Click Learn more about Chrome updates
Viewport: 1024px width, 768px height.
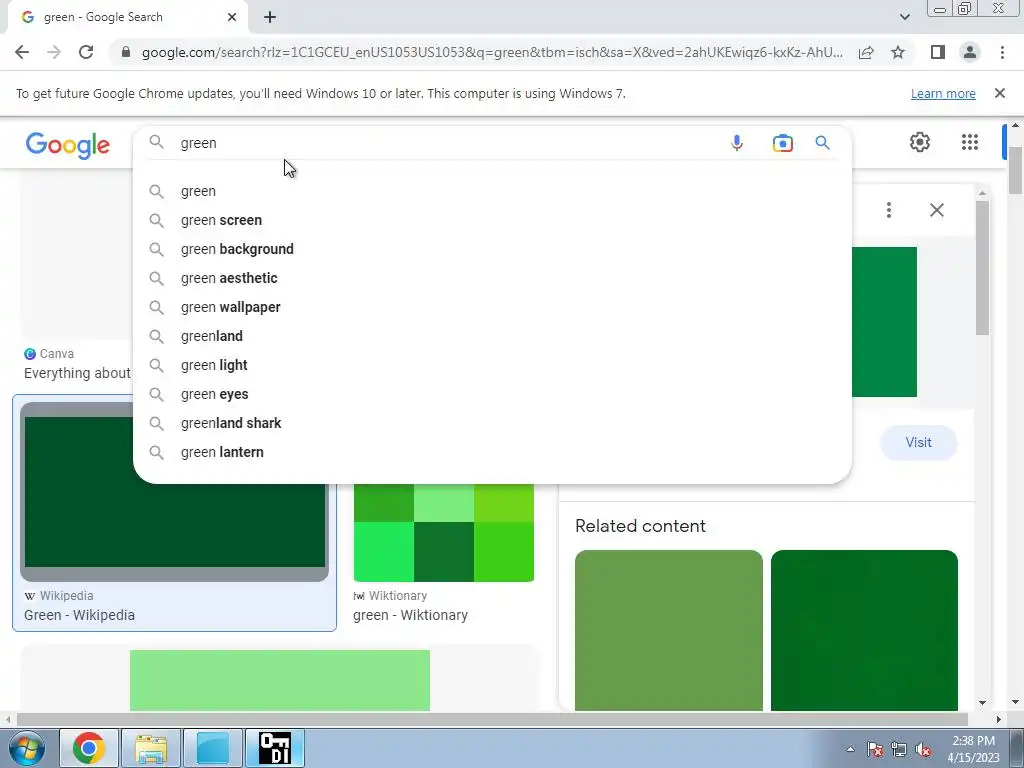point(943,93)
